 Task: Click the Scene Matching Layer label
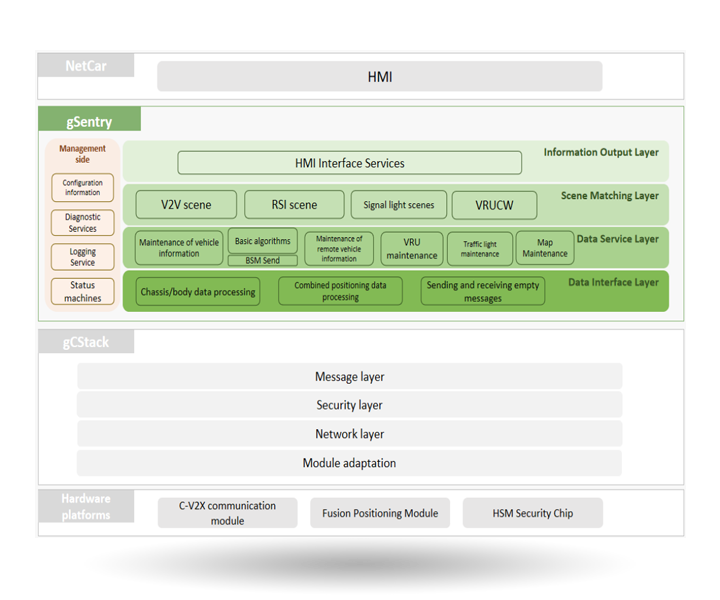coord(610,196)
